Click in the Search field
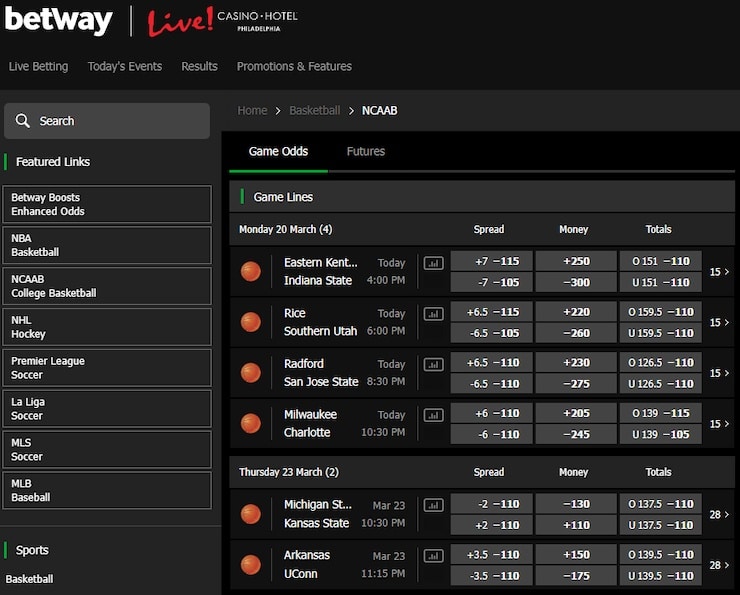Screen dimensions: 740x595 pos(107,121)
